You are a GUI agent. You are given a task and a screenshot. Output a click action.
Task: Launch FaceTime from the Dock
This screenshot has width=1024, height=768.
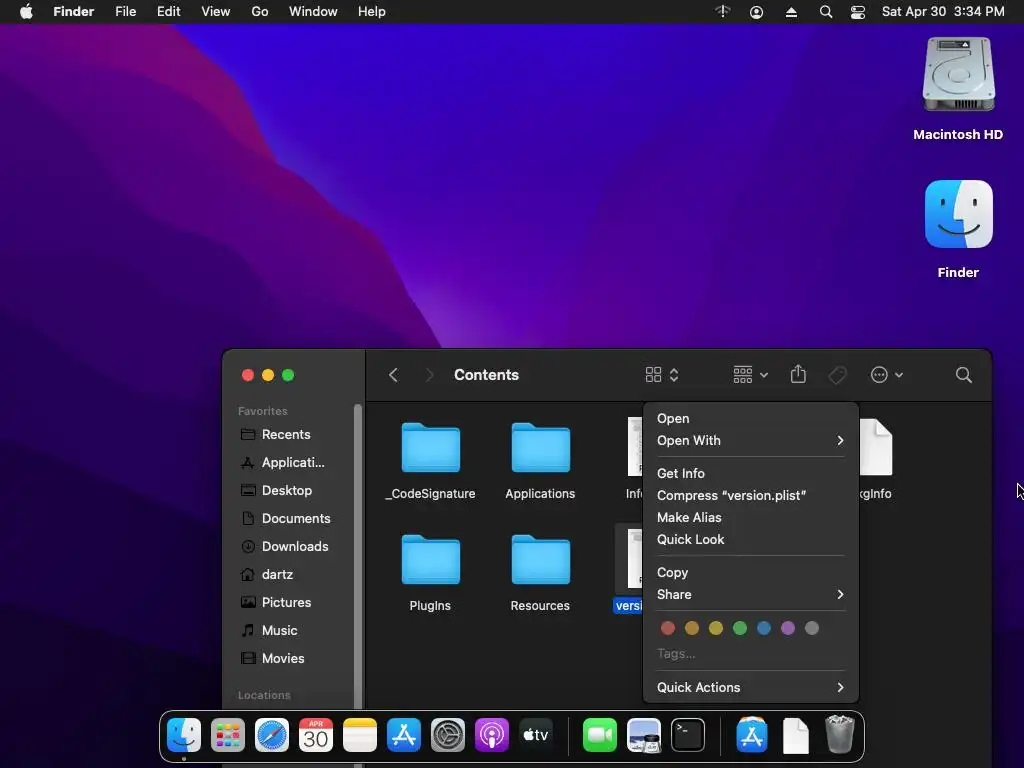coord(600,735)
